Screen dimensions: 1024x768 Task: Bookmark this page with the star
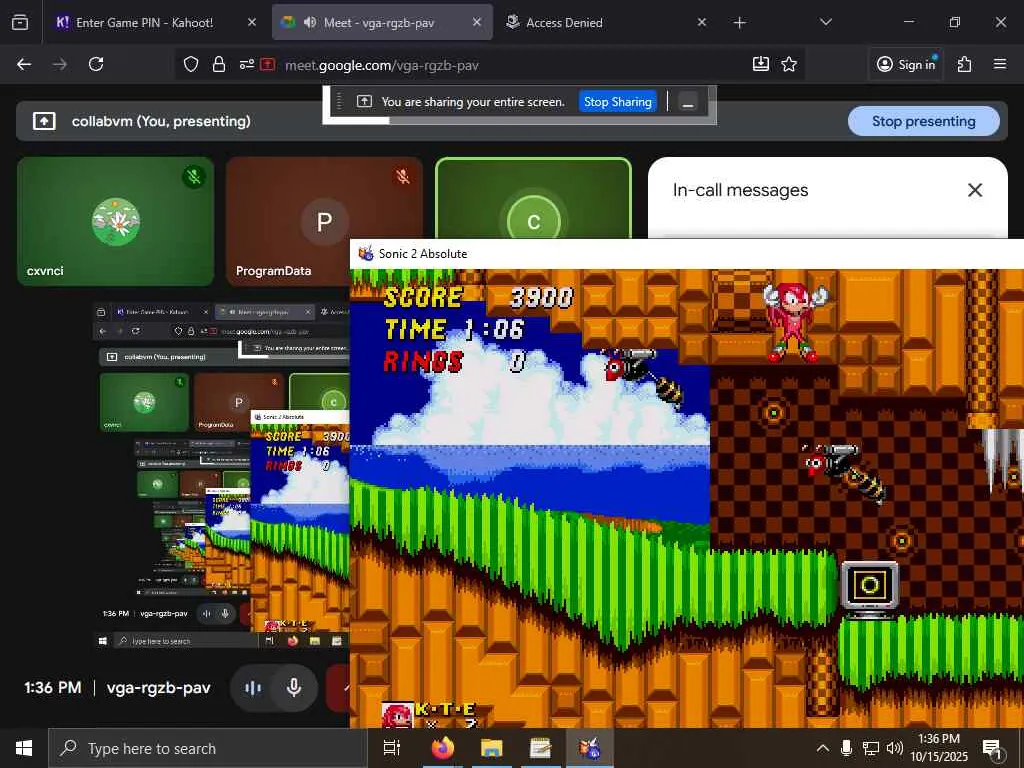pos(789,64)
